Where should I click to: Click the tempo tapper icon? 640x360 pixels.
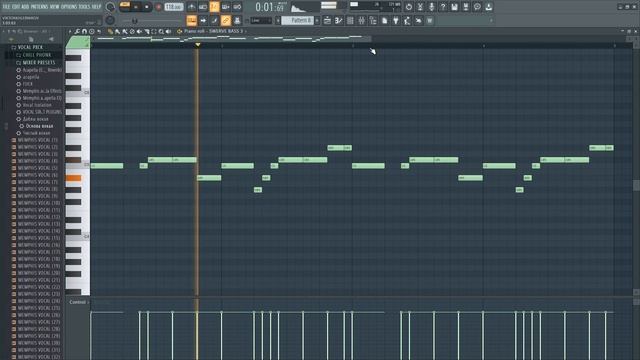click(407, 20)
